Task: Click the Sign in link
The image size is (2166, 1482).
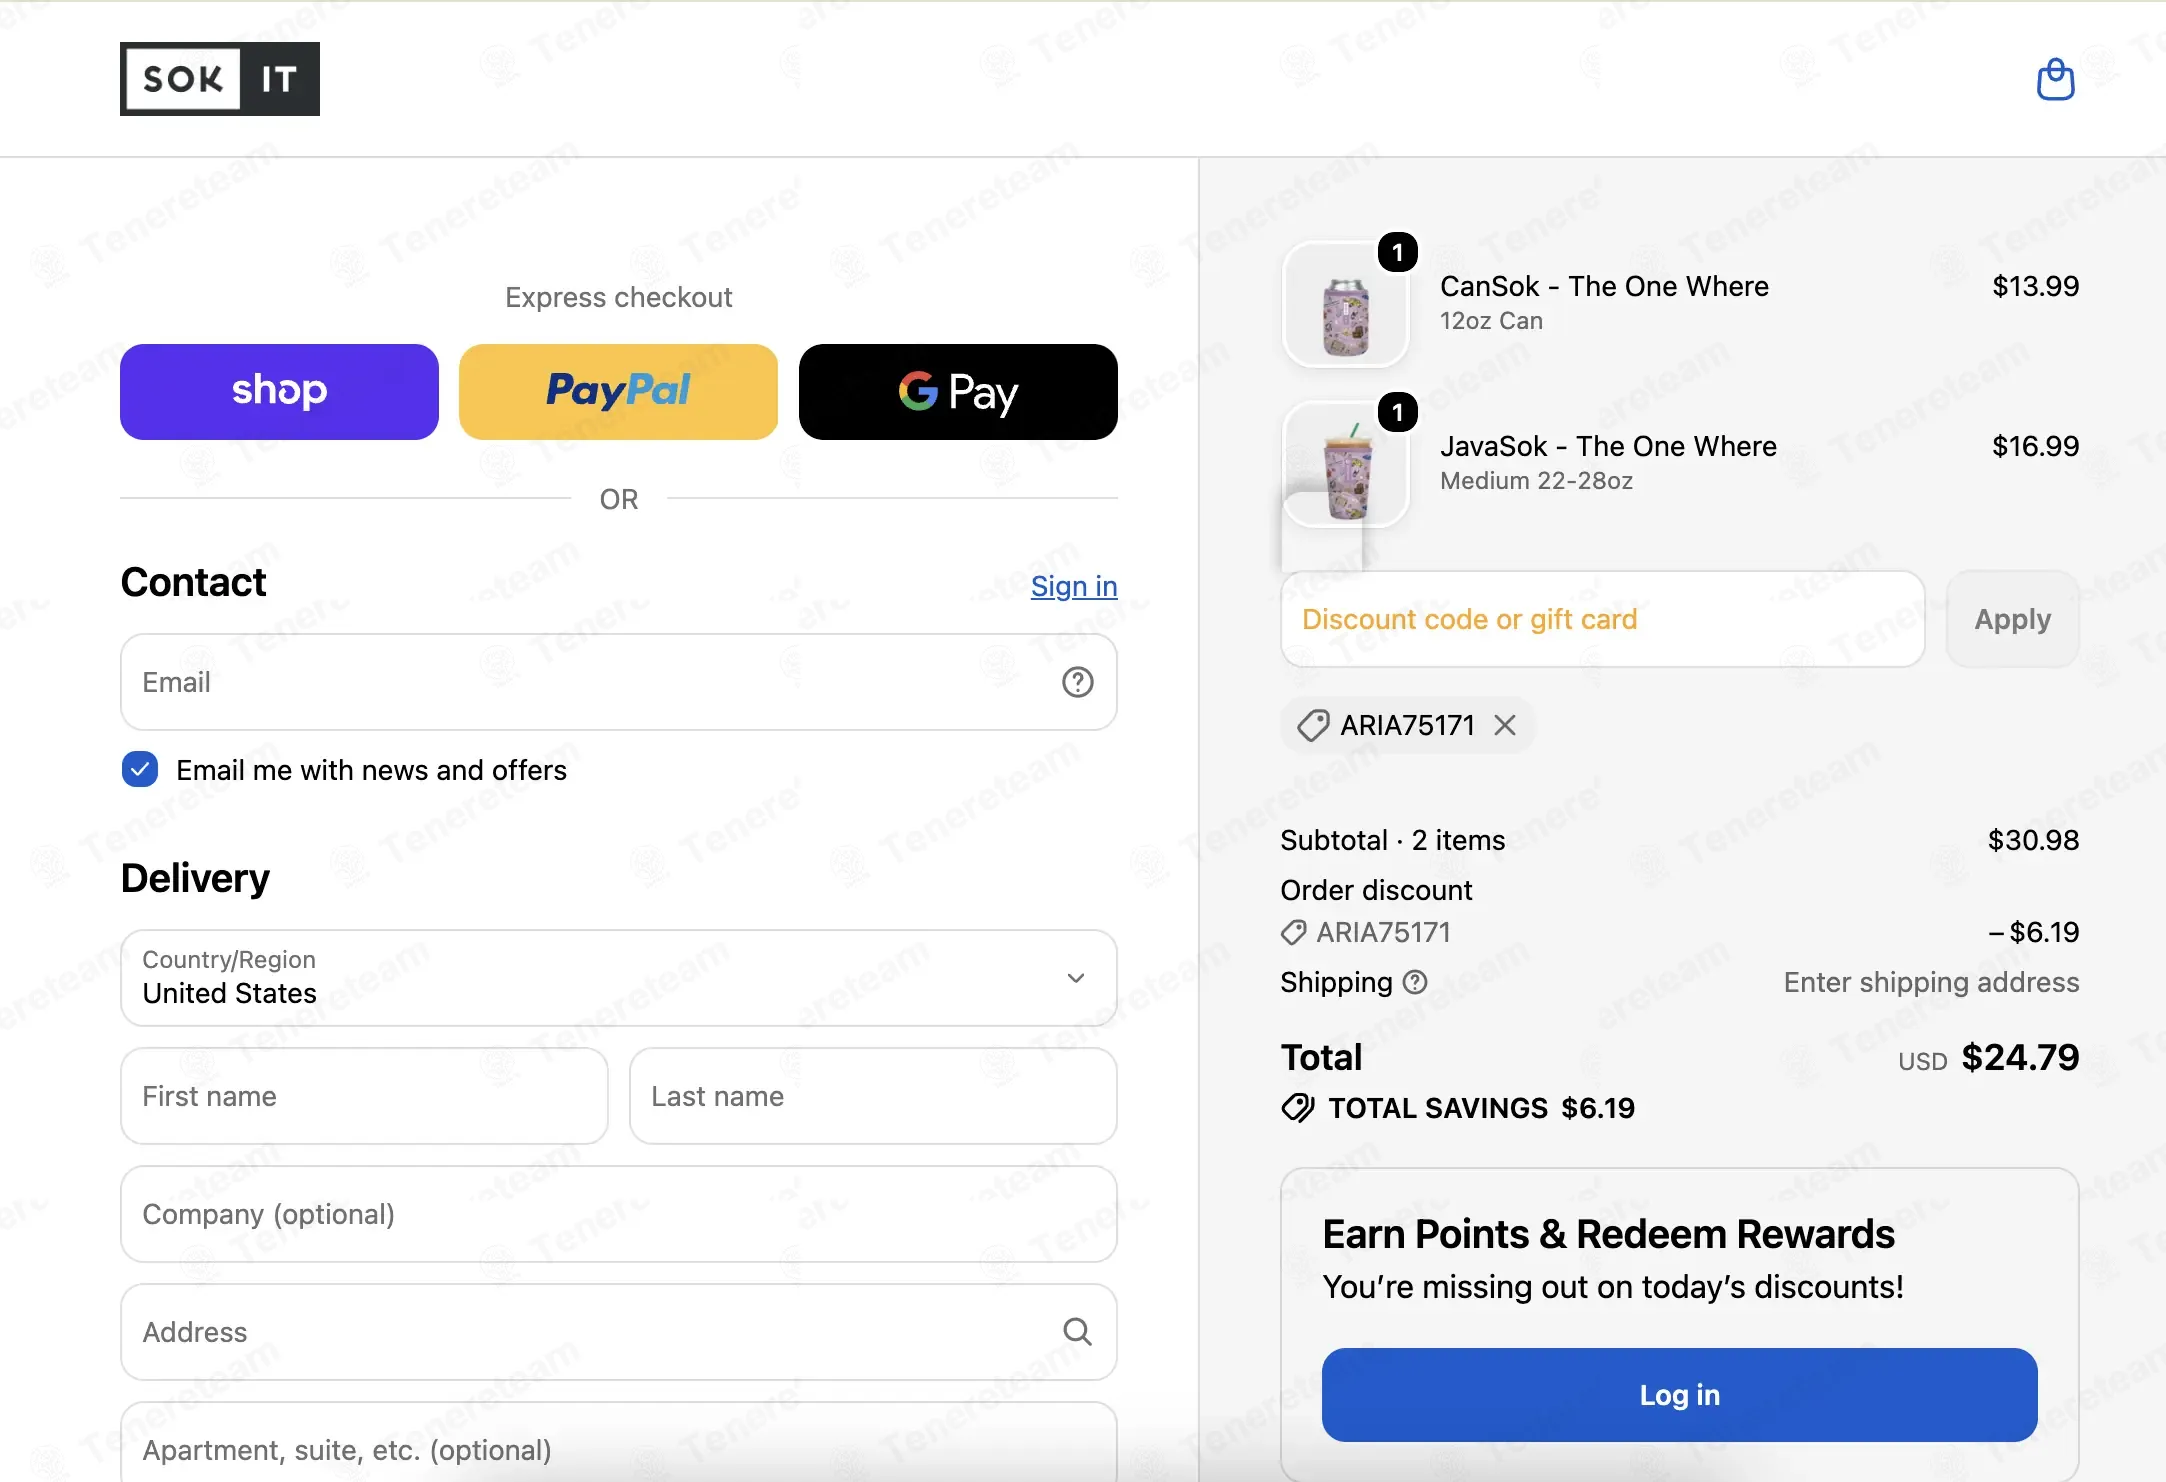Action: click(1074, 586)
